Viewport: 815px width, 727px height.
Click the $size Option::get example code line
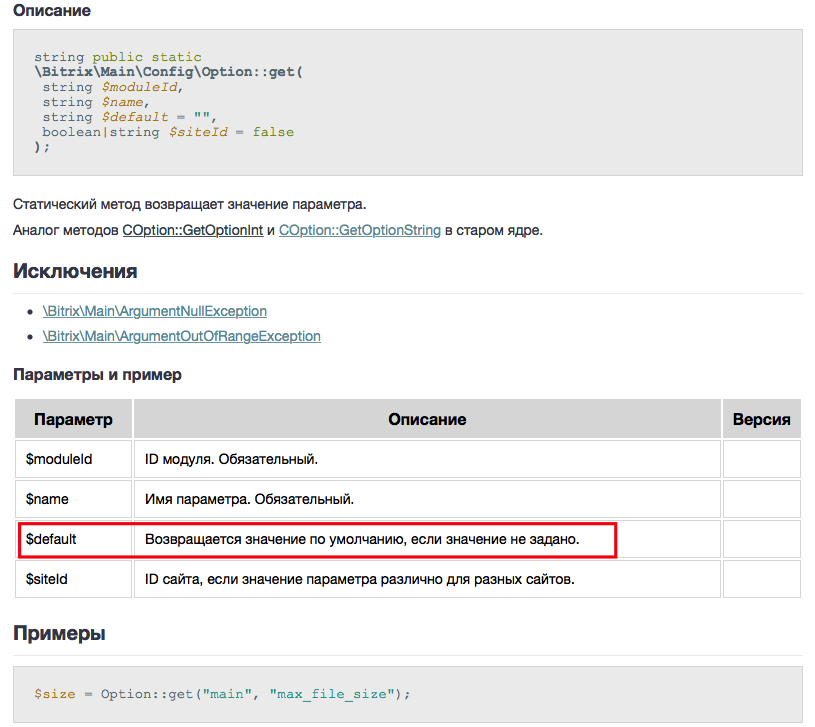point(222,693)
